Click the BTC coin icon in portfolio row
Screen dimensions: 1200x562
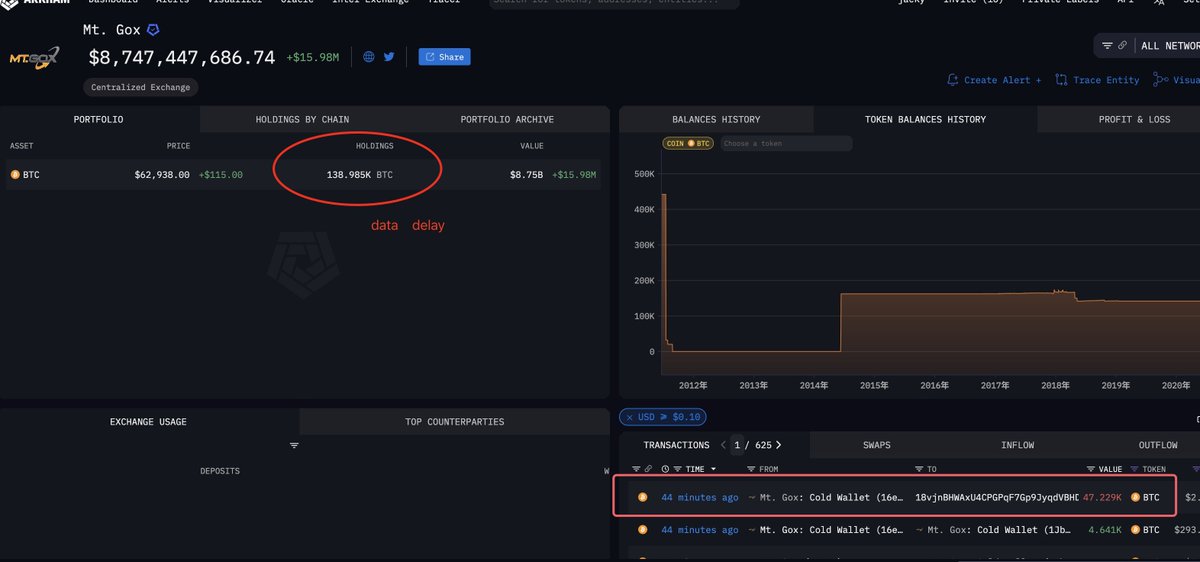[15, 174]
